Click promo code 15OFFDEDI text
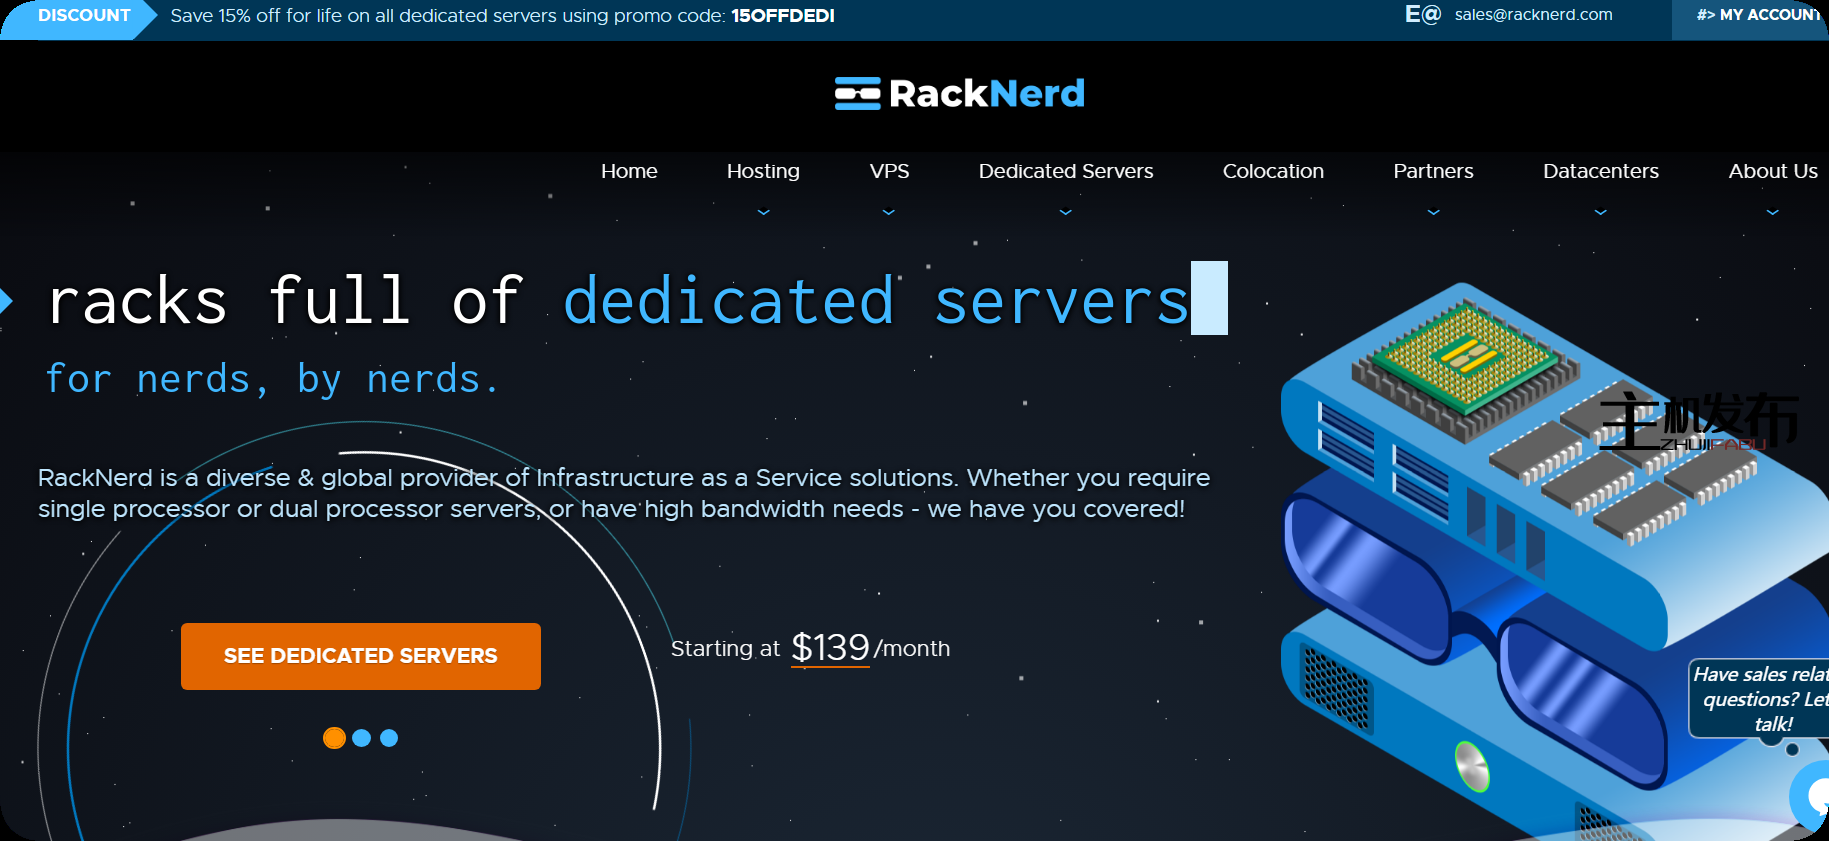Screen dimensions: 1829x841 [783, 16]
